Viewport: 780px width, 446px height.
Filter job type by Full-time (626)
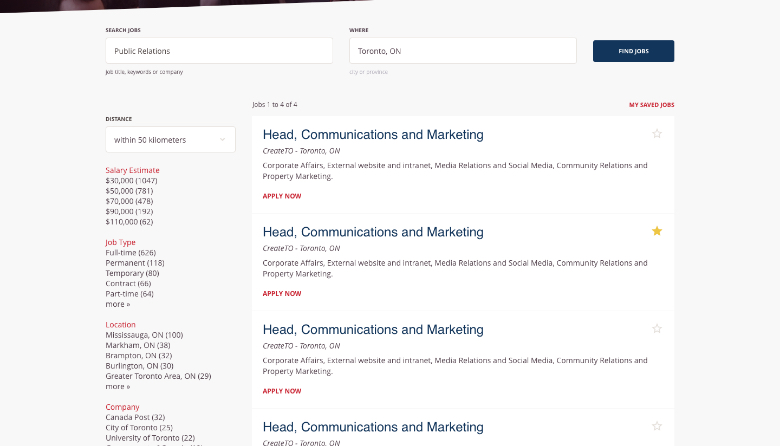pos(130,253)
